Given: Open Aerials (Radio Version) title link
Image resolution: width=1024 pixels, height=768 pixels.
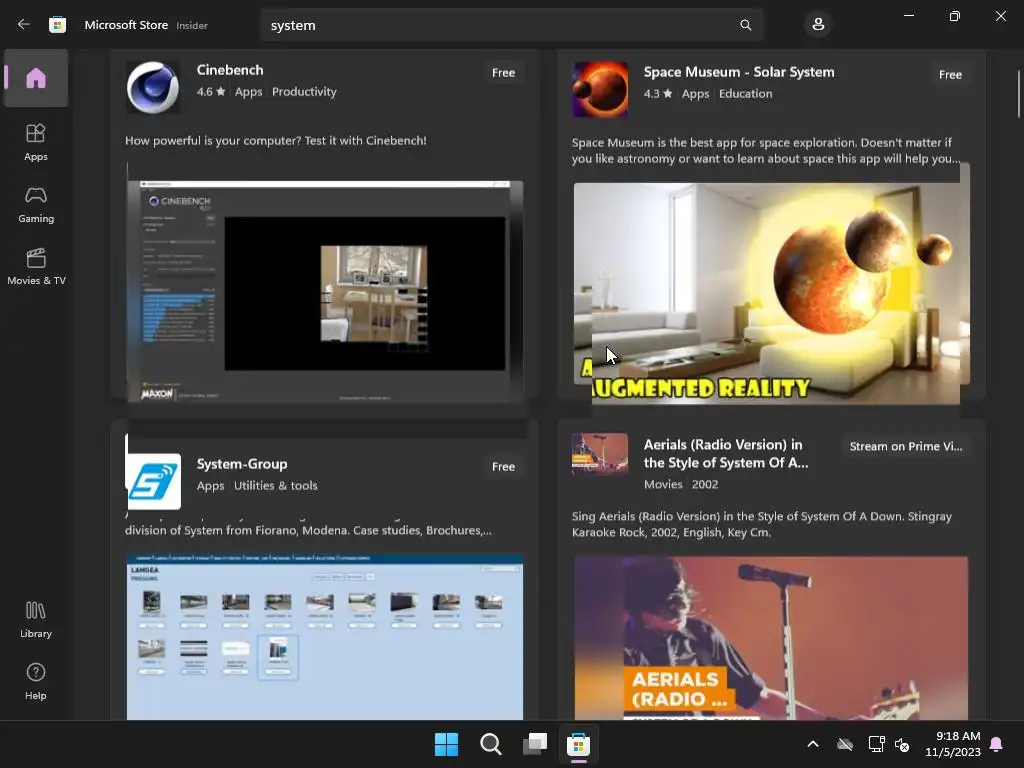Looking at the screenshot, I should click(726, 453).
